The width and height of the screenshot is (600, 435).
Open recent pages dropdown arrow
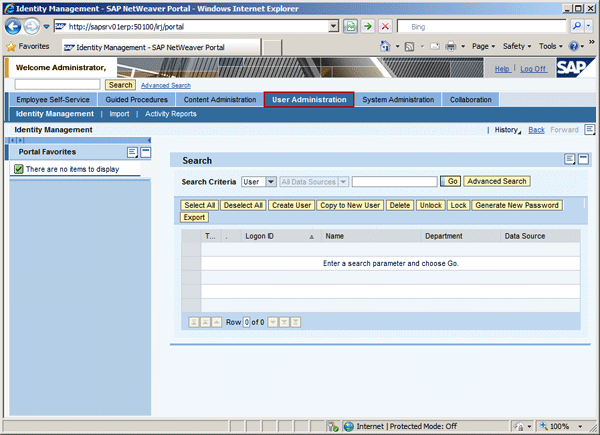46,26
